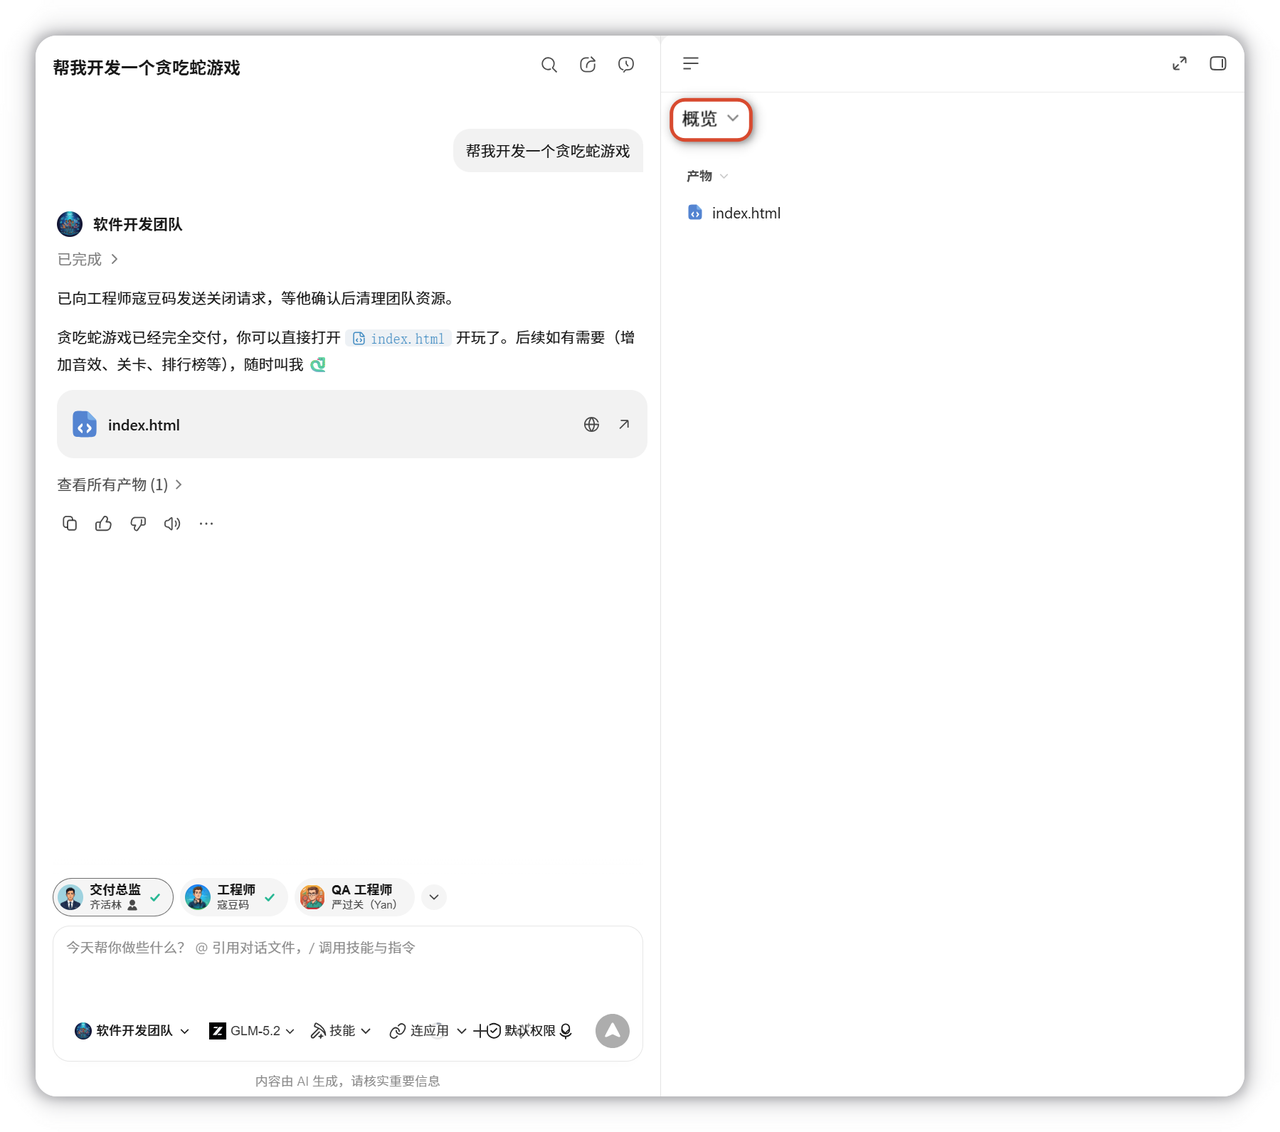Open the 默认权限 permission setting
Screen dimensions: 1280x1132
click(521, 1031)
